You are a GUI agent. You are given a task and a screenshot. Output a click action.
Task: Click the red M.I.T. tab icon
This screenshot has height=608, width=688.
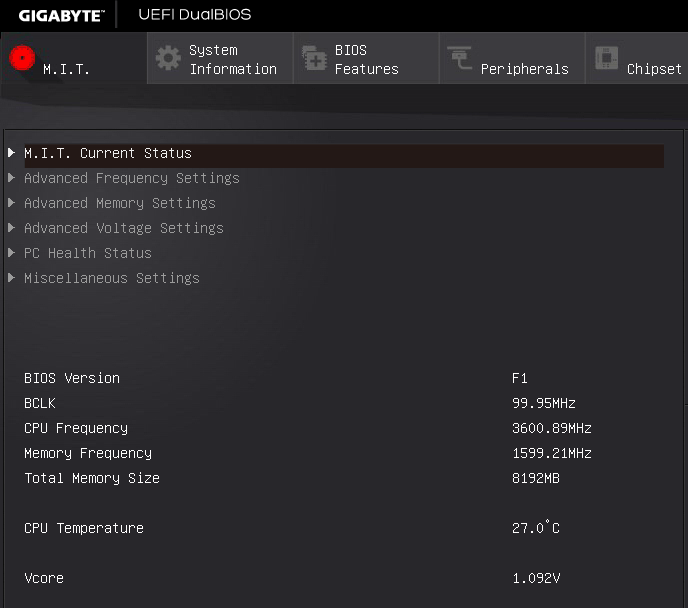[x=22, y=58]
